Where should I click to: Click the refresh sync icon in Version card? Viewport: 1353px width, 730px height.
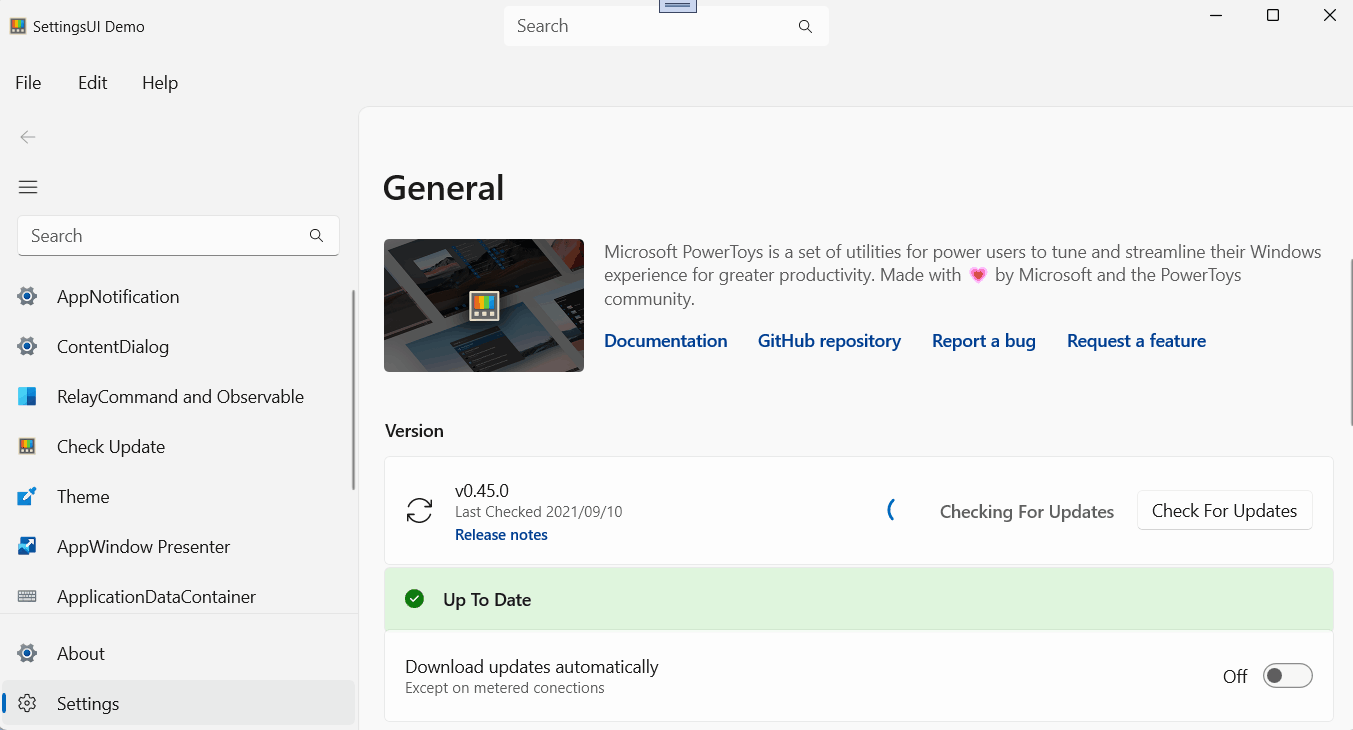coord(419,511)
